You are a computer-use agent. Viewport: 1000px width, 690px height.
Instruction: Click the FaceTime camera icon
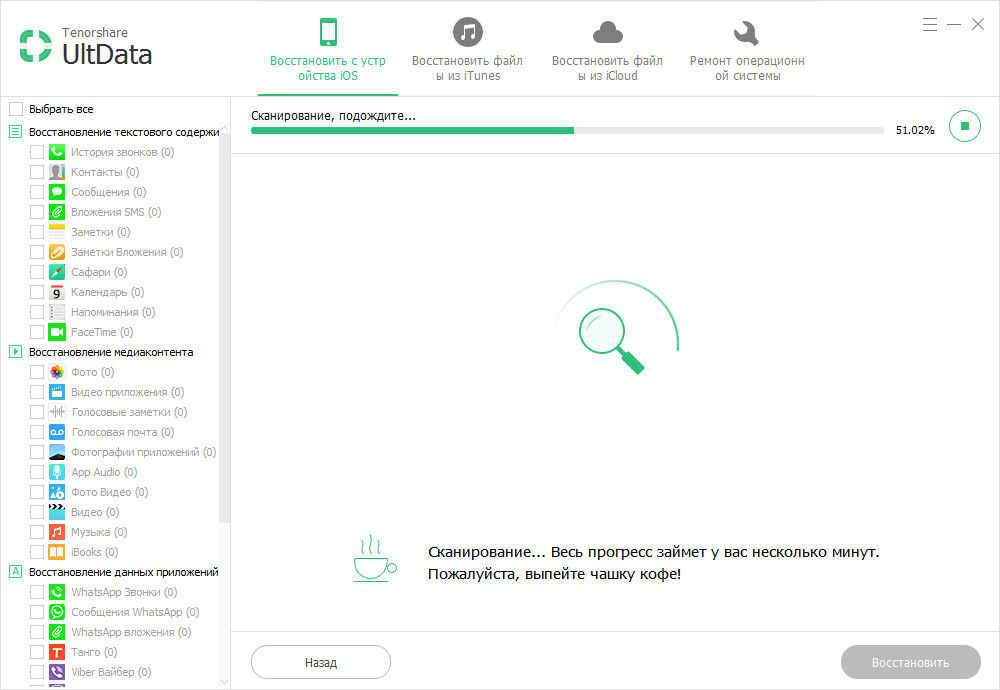[57, 332]
